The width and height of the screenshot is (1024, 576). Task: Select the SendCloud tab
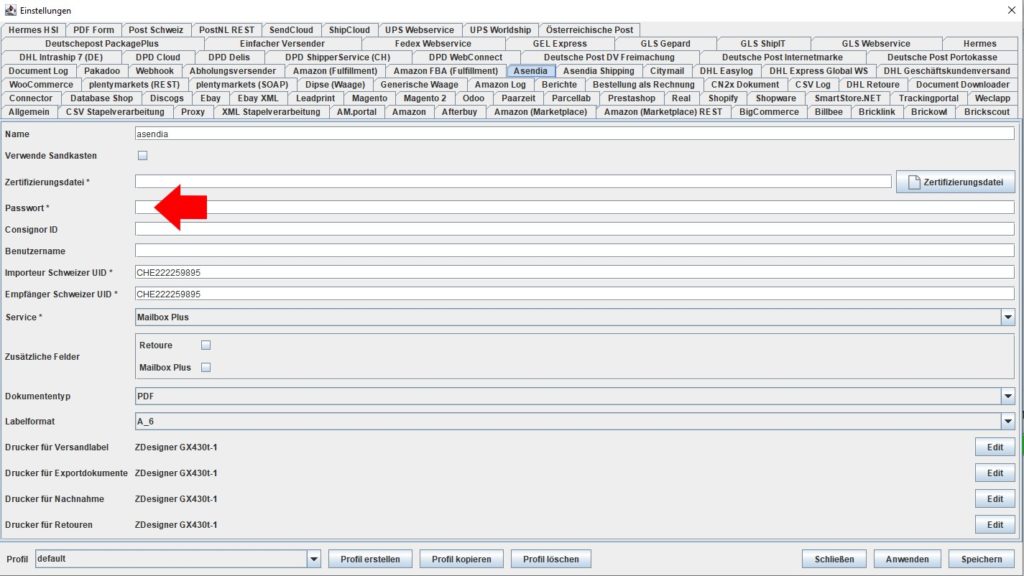tap(291, 29)
